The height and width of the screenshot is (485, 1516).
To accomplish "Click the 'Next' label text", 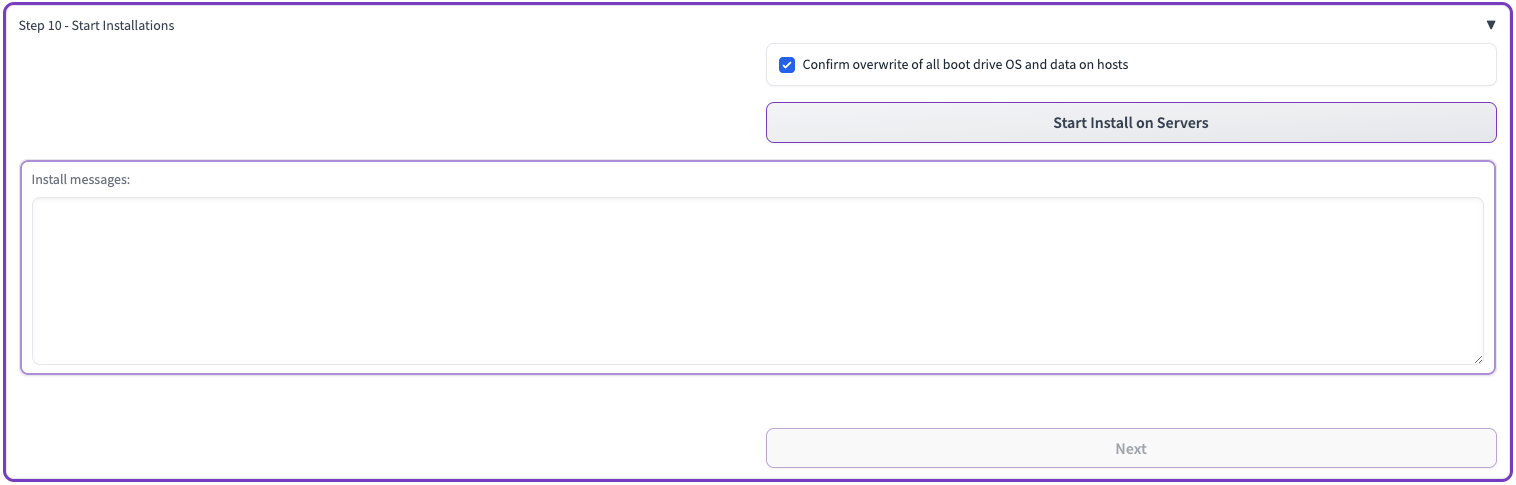I will click(x=1131, y=449).
